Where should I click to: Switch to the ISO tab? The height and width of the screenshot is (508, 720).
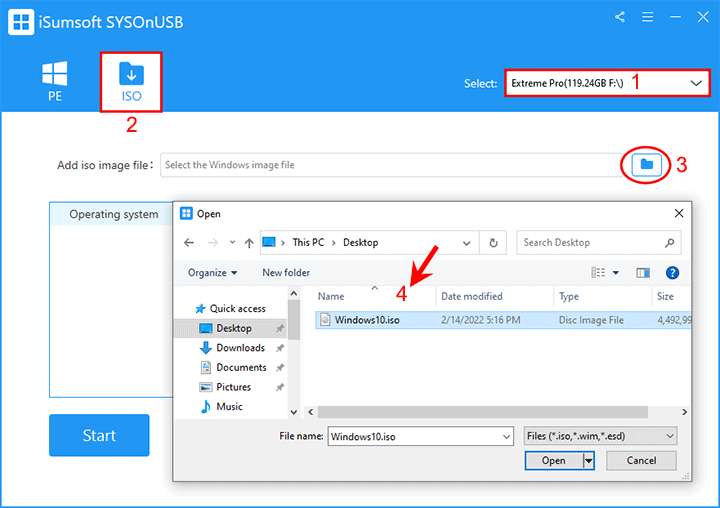tap(131, 82)
